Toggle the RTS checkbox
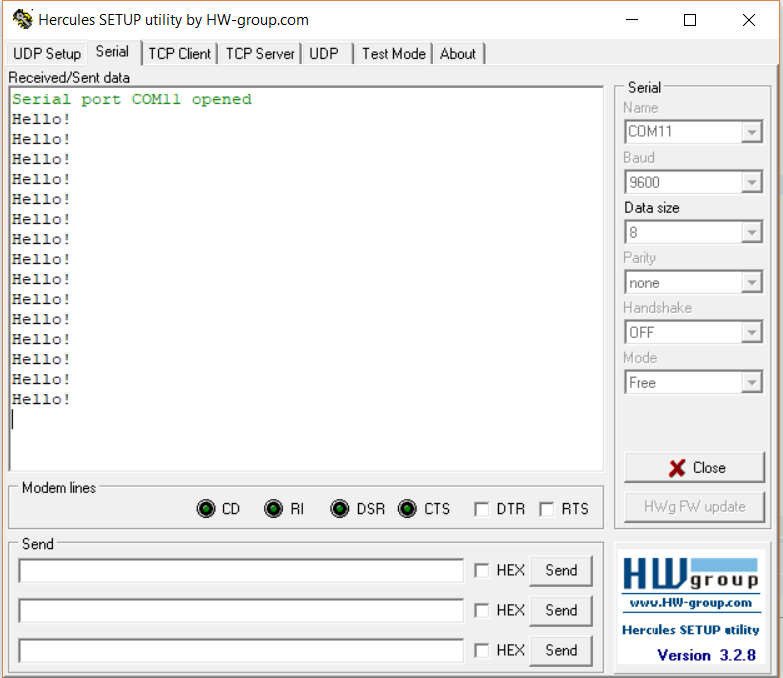Screen dimensions: 783x678 click(x=547, y=509)
